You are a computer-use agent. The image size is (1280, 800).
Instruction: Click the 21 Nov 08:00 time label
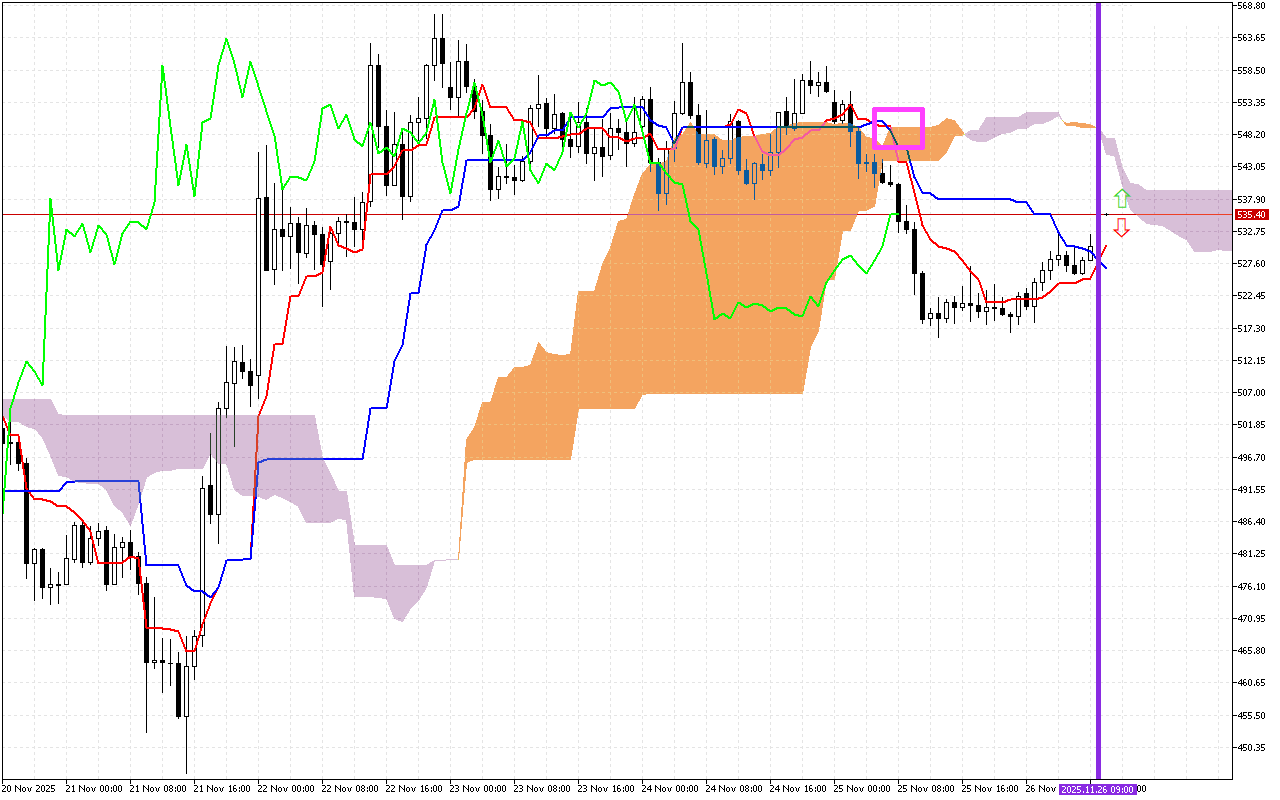point(158,789)
